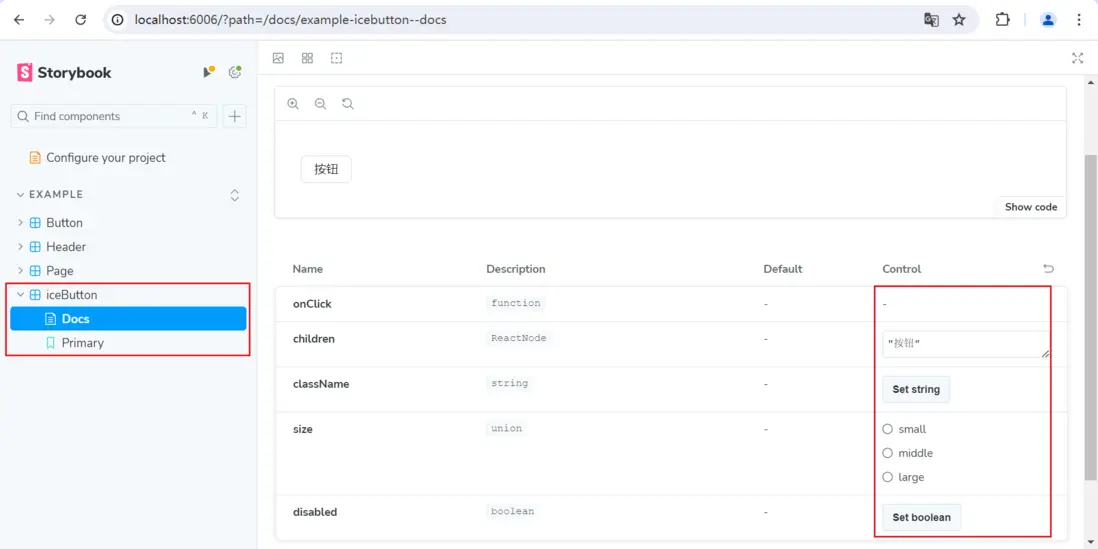1098x549 pixels.
Task: Choose the large size radio option
Action: pos(887,477)
